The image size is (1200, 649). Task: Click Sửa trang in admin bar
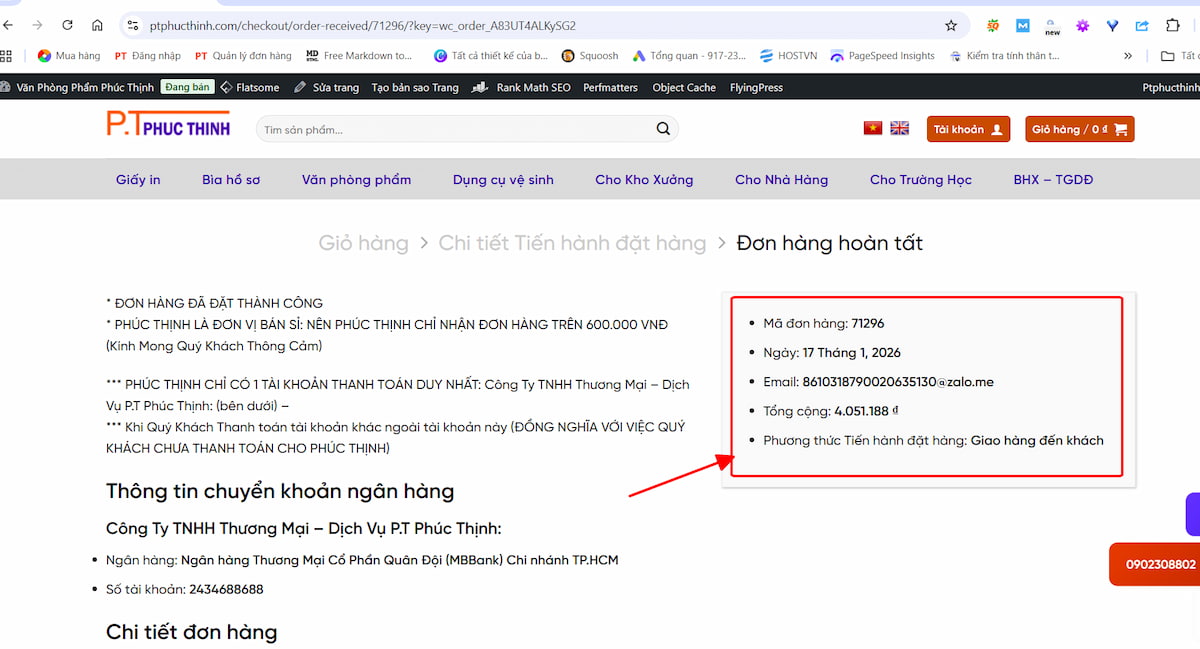pyautogui.click(x=327, y=88)
